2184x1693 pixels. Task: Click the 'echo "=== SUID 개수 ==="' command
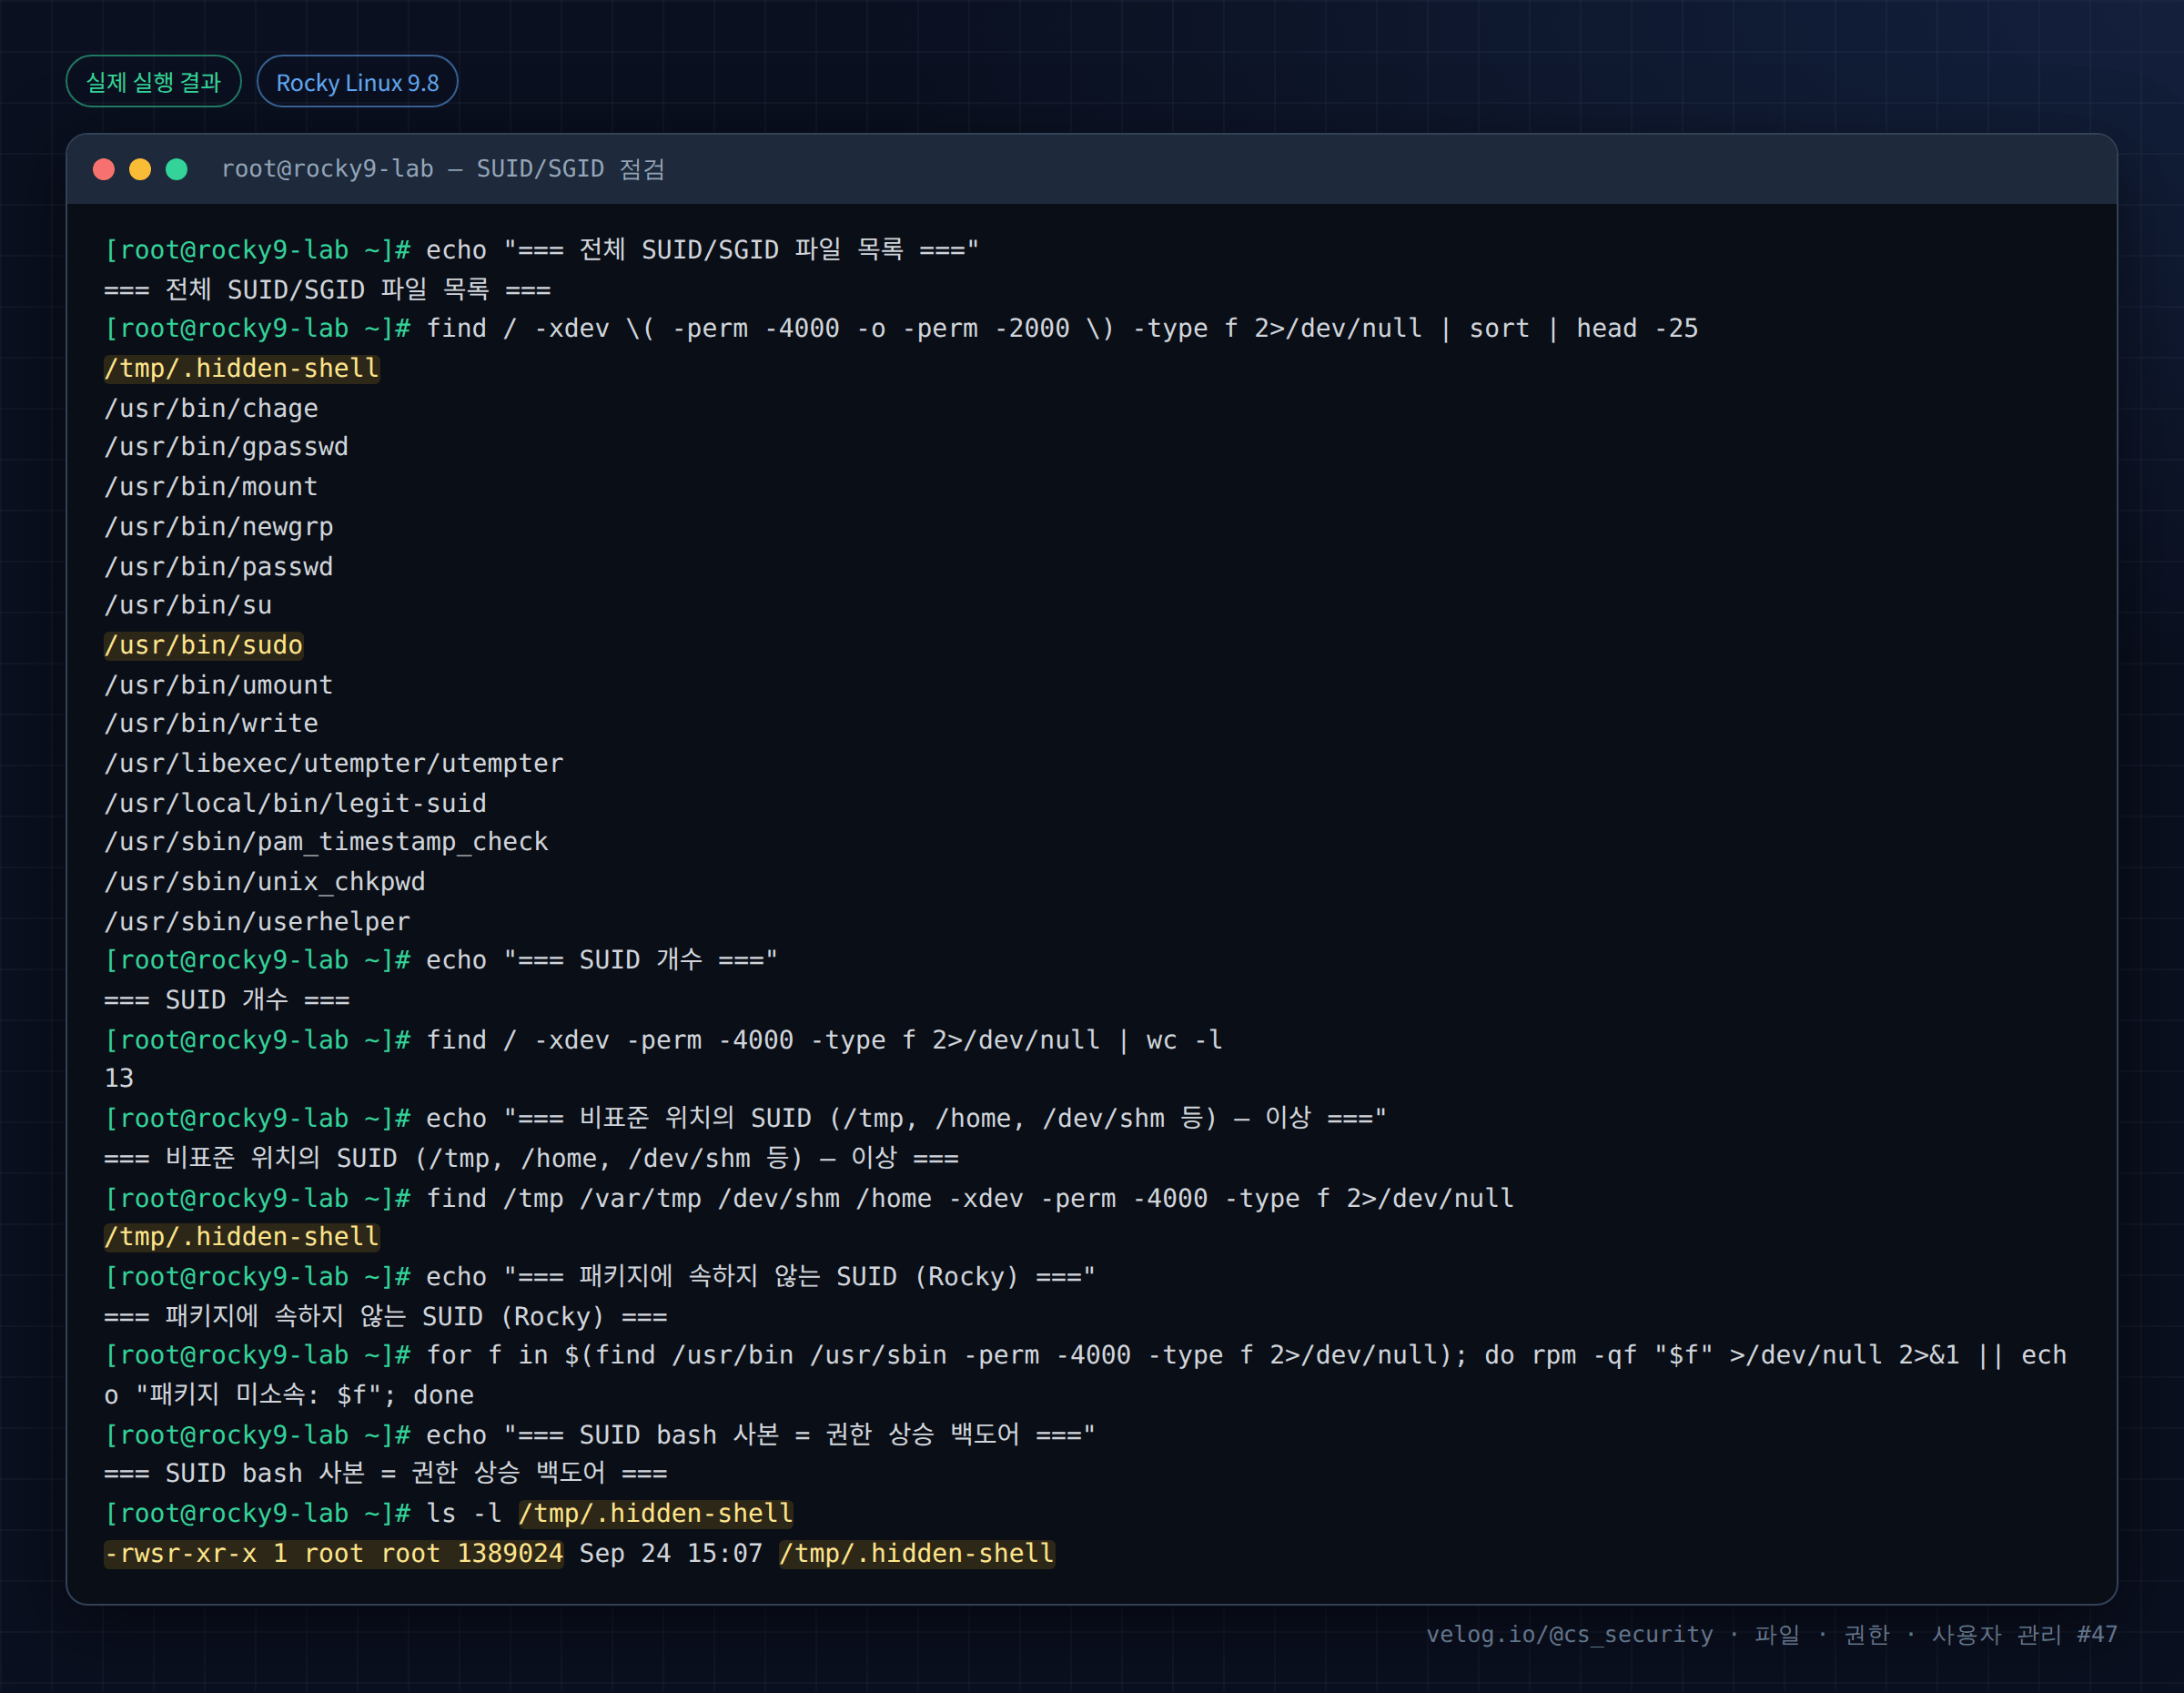coord(602,960)
